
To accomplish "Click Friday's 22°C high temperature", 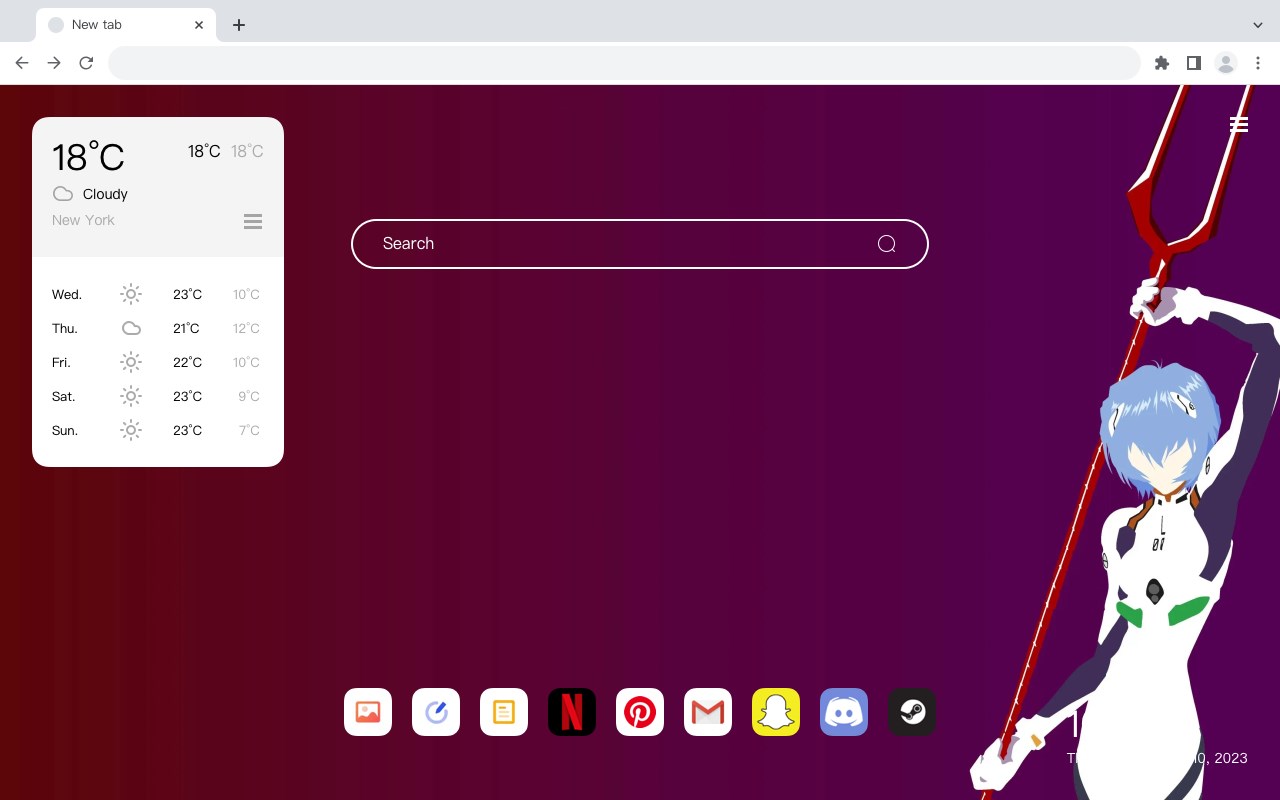I will tap(187, 362).
